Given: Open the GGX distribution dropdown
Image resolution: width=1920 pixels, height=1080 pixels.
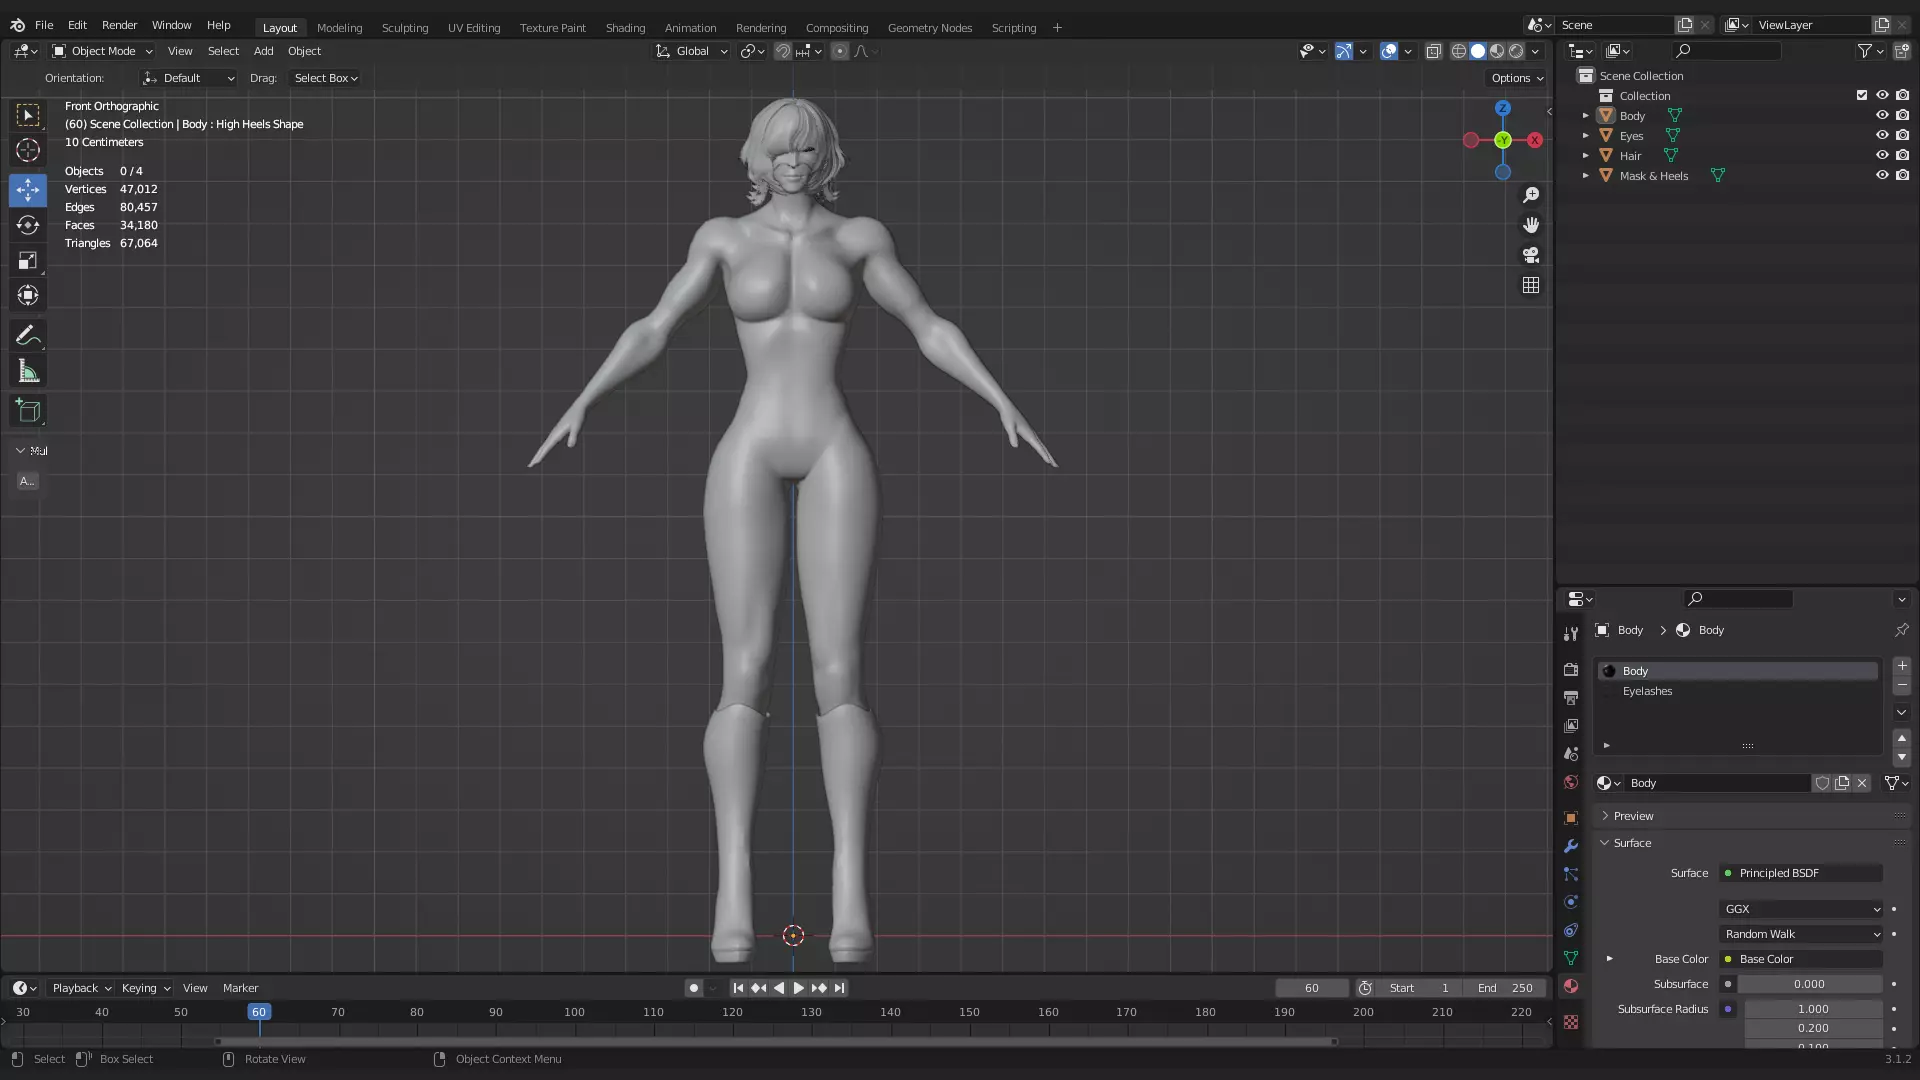Looking at the screenshot, I should [1801, 909].
